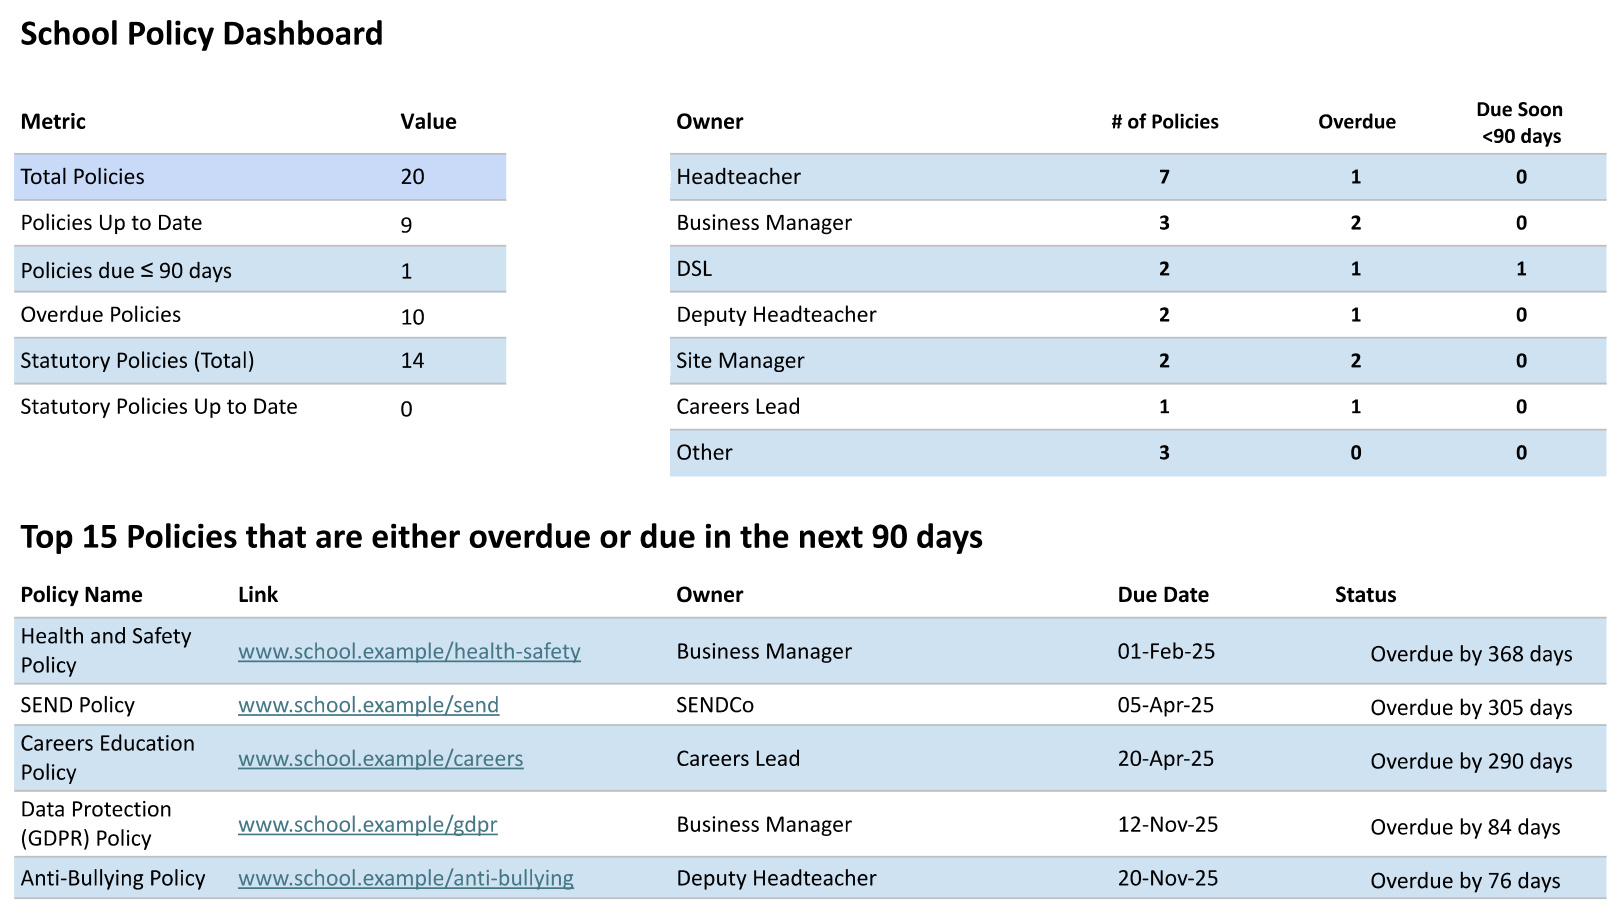This screenshot has width=1624, height=912.
Task: Click the Total Policies value 20
Action: (x=412, y=177)
